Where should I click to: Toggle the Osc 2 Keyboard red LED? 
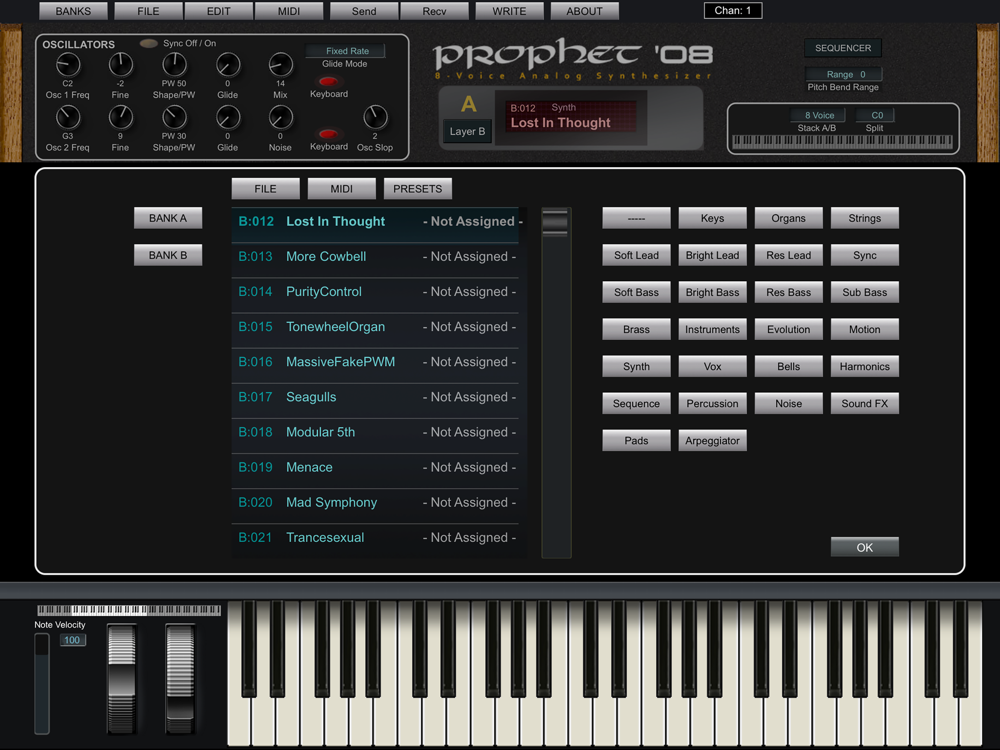pos(328,134)
